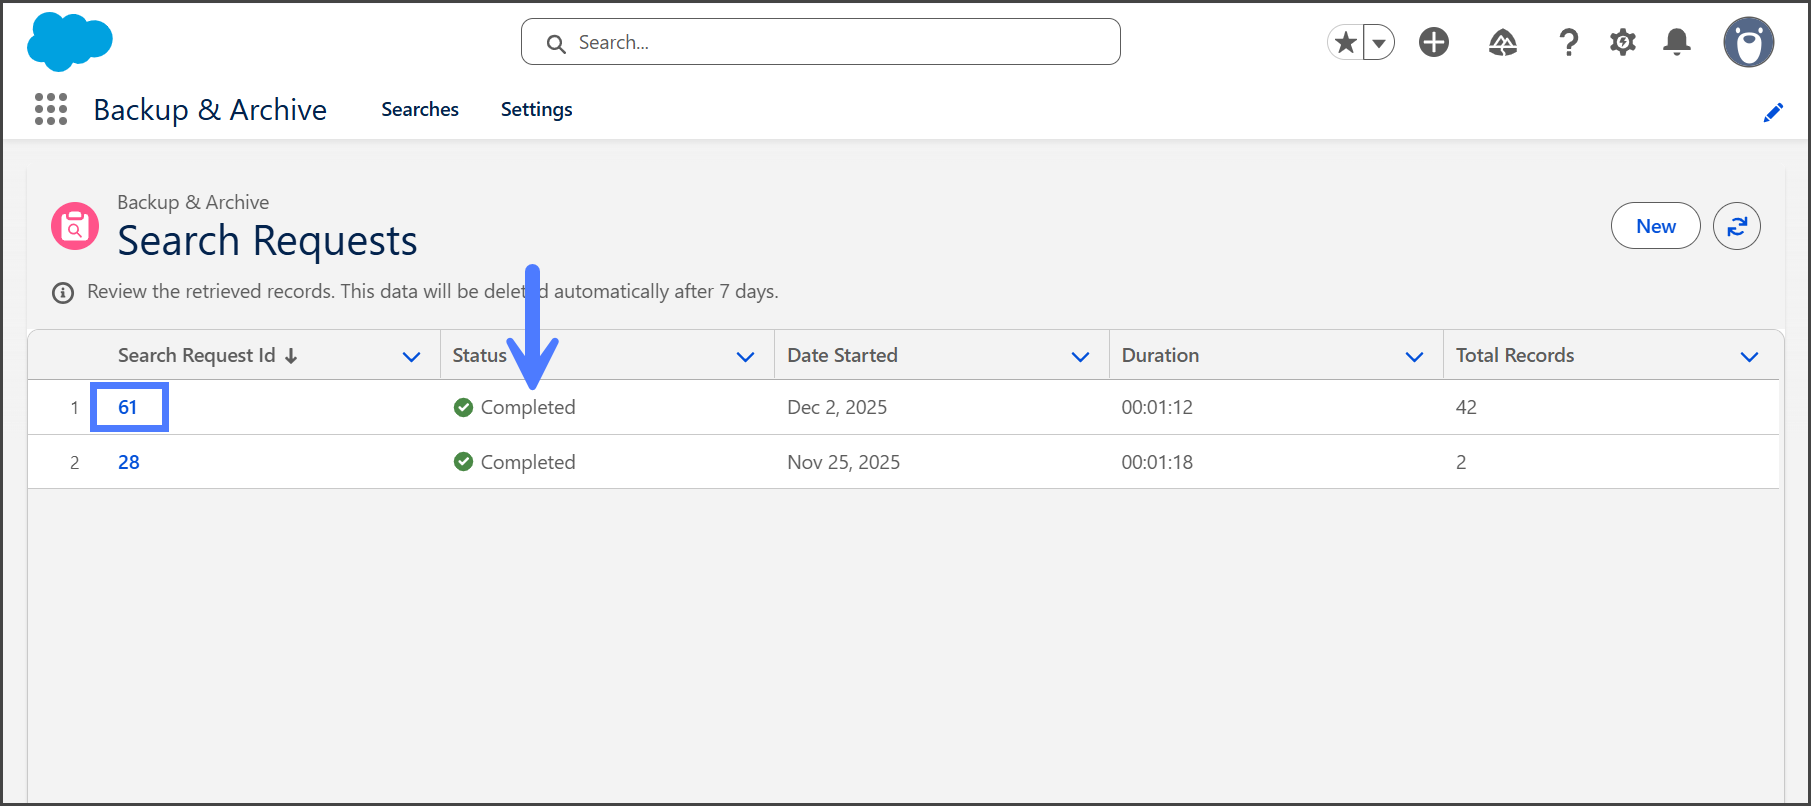1811x806 pixels.
Task: Open the Notifications bell
Action: click(x=1676, y=42)
